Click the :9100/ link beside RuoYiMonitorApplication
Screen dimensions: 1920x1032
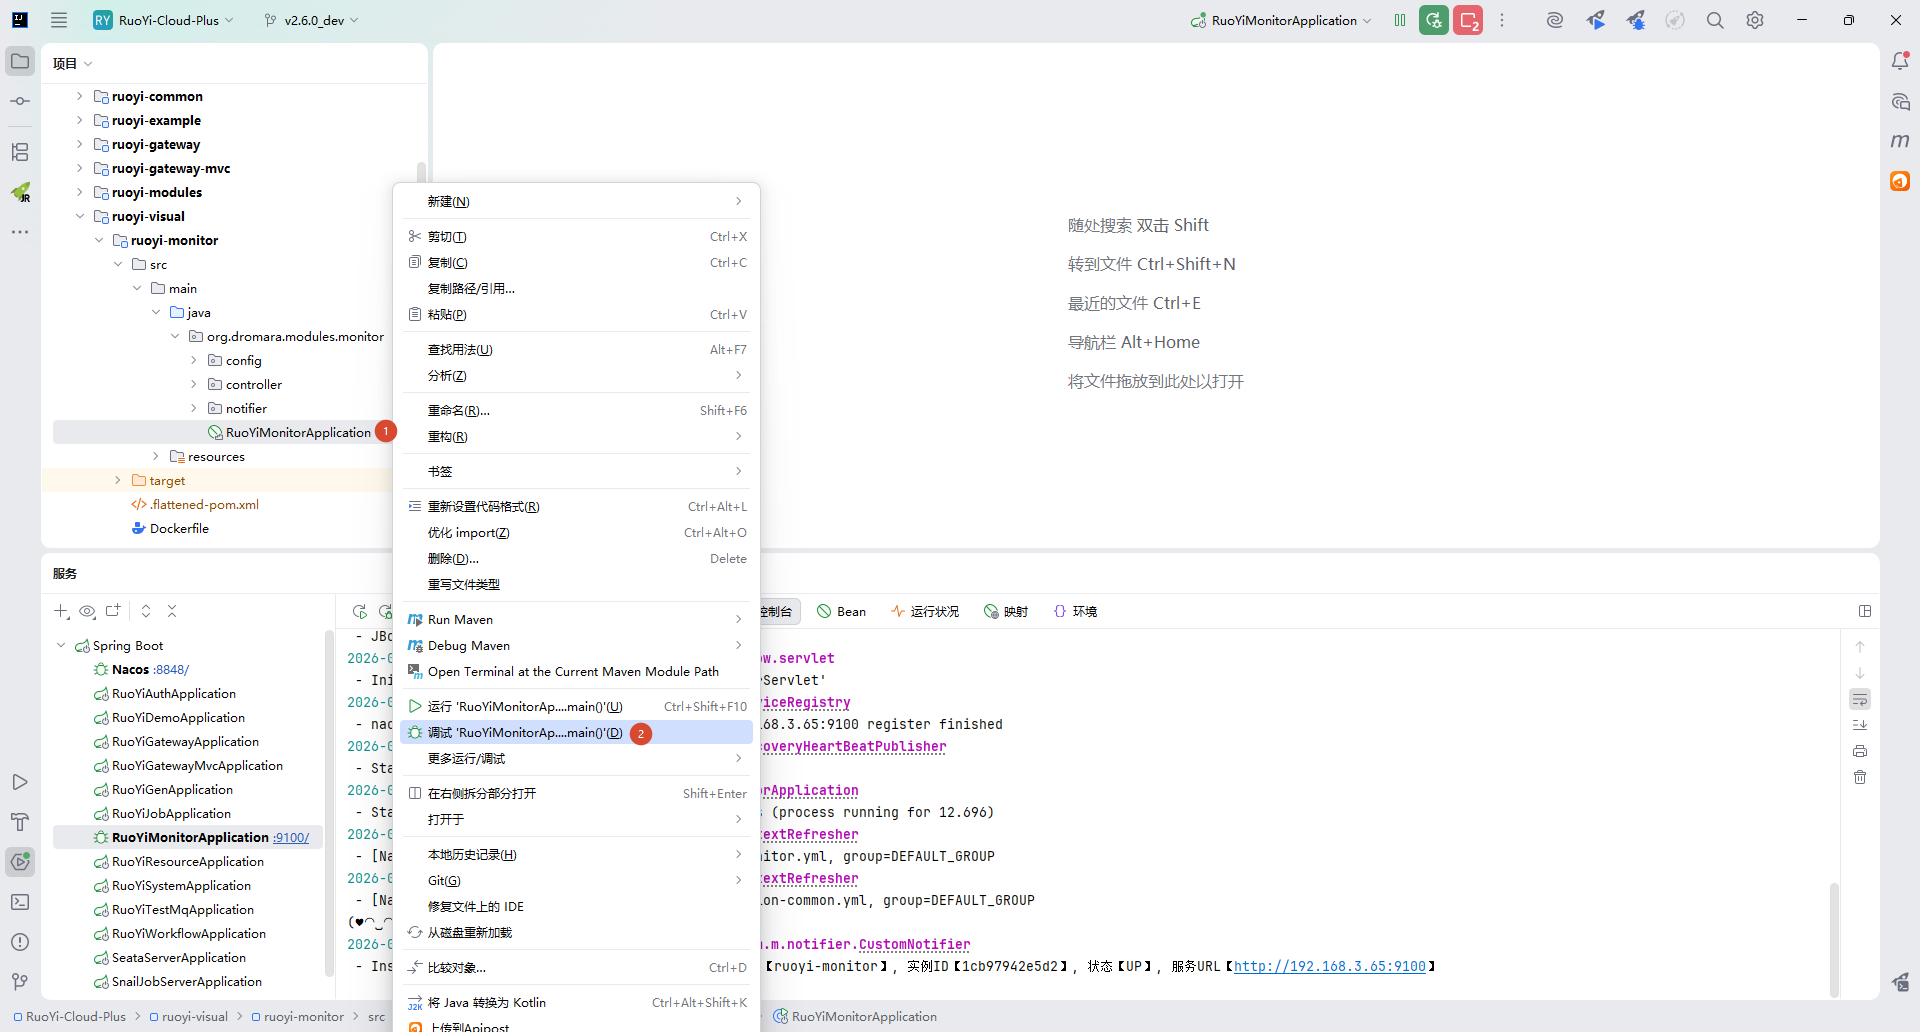tap(291, 838)
